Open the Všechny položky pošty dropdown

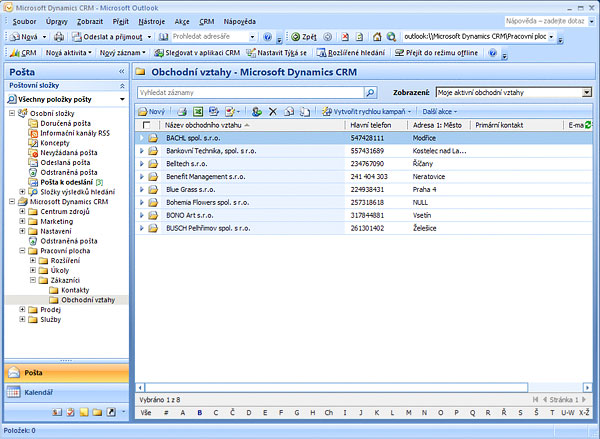[x=122, y=99]
